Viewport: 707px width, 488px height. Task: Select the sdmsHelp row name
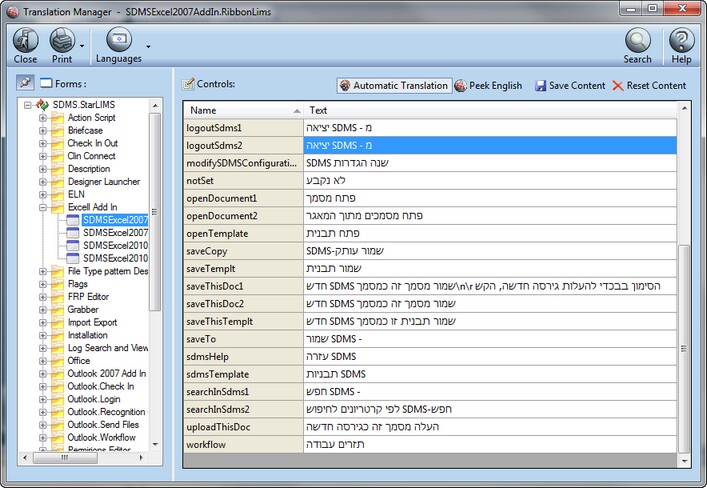244,357
